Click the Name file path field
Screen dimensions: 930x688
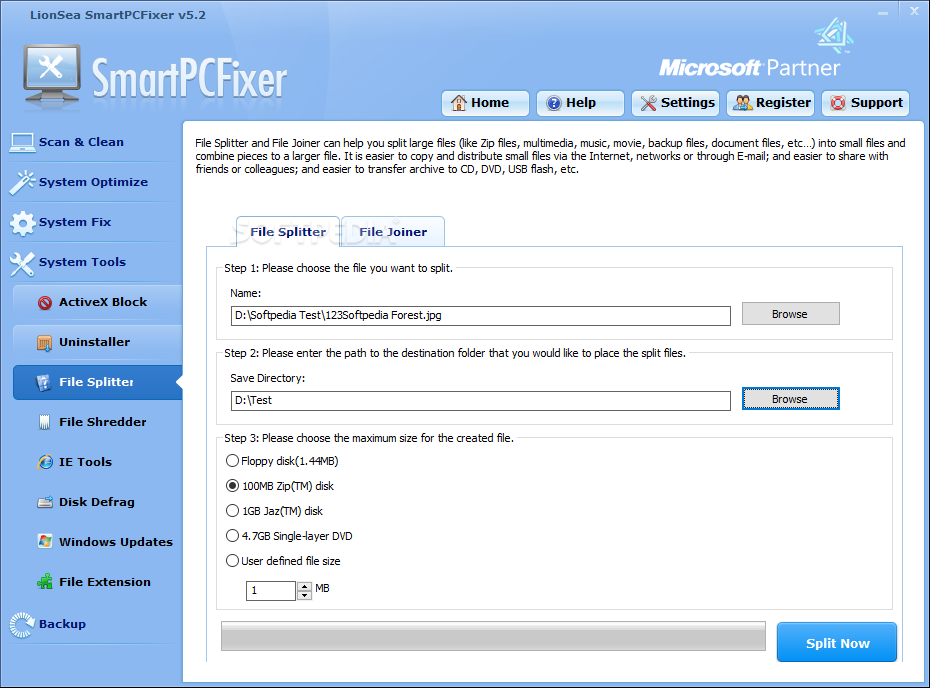pyautogui.click(x=480, y=316)
